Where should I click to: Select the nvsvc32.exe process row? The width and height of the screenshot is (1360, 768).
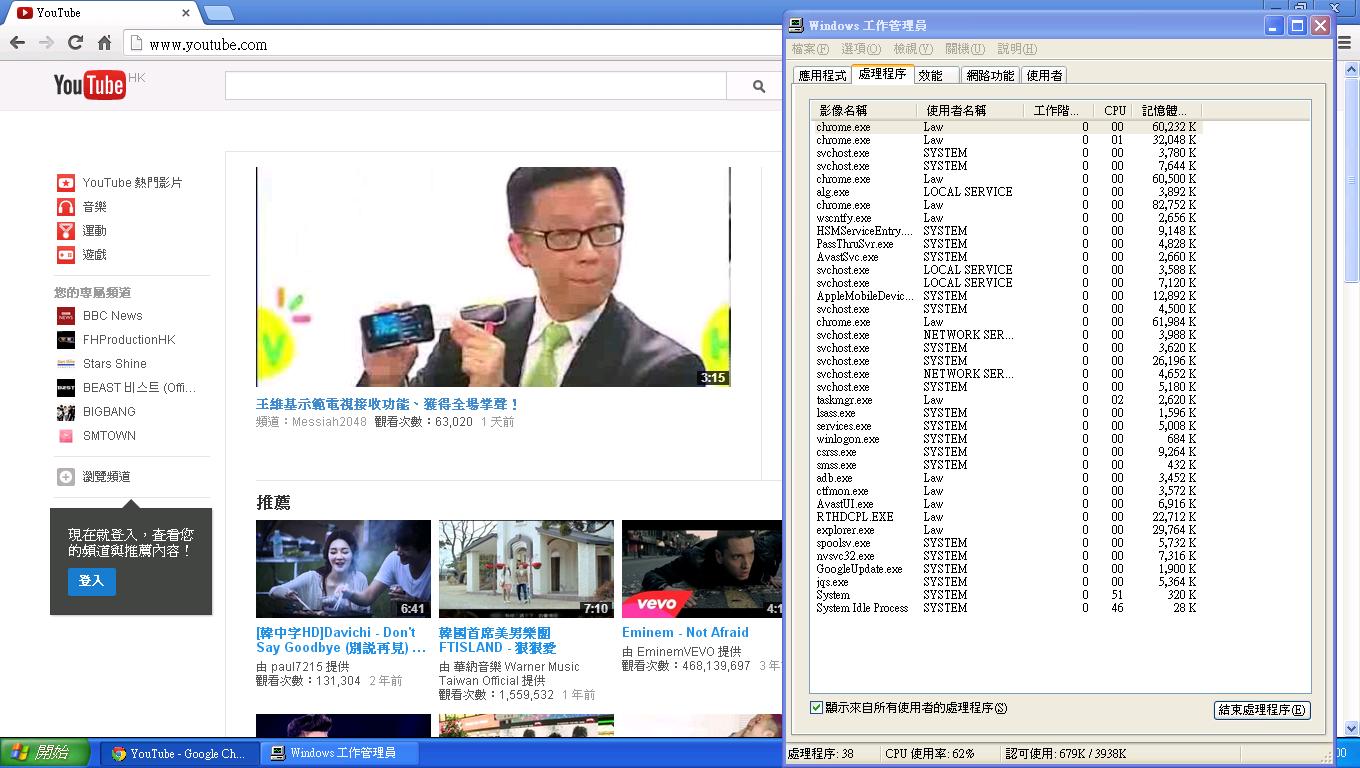pos(1005,556)
